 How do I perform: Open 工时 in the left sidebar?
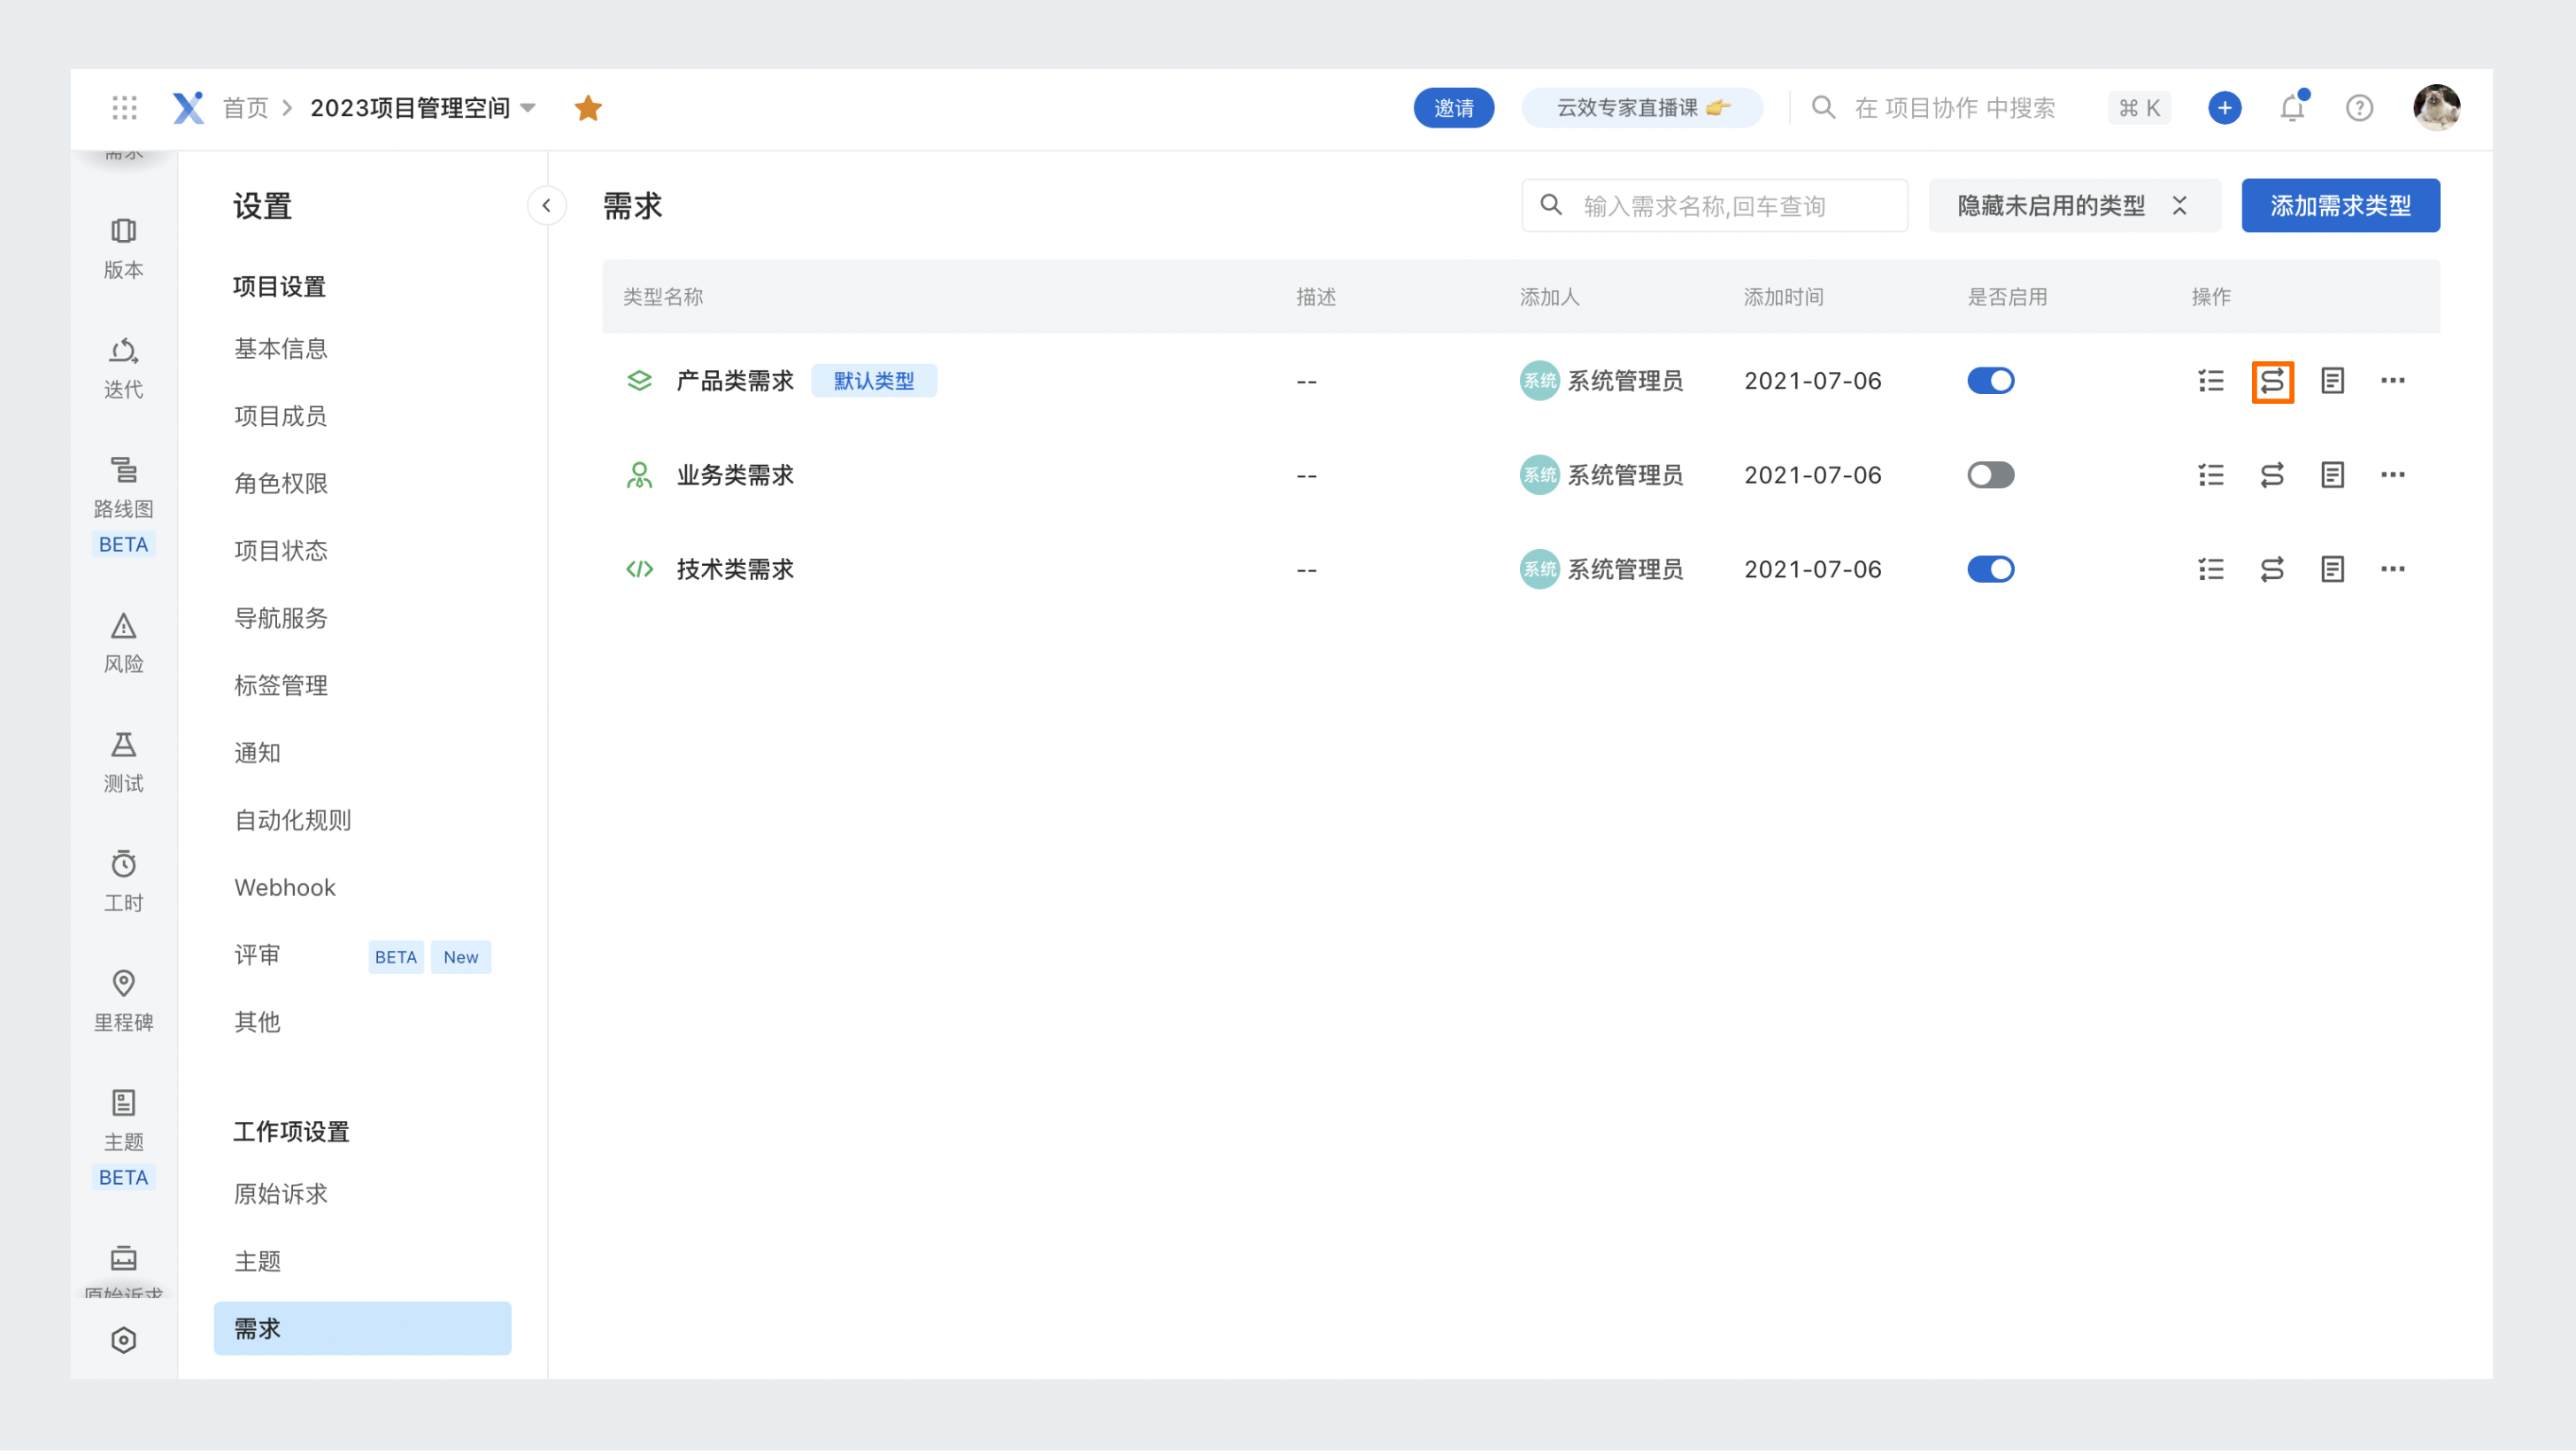(x=123, y=883)
